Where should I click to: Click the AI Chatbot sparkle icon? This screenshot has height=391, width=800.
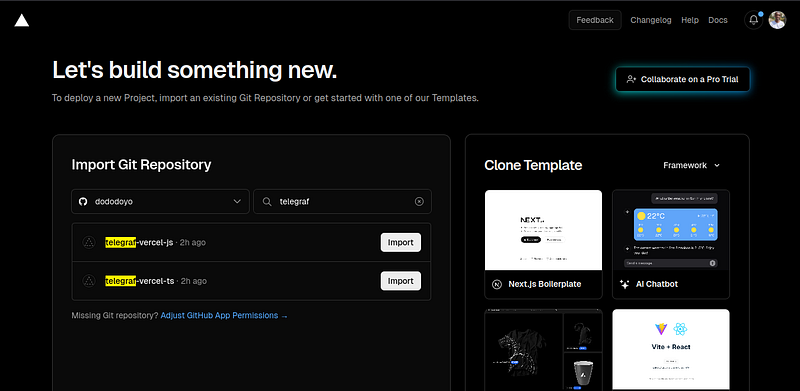[x=624, y=284]
